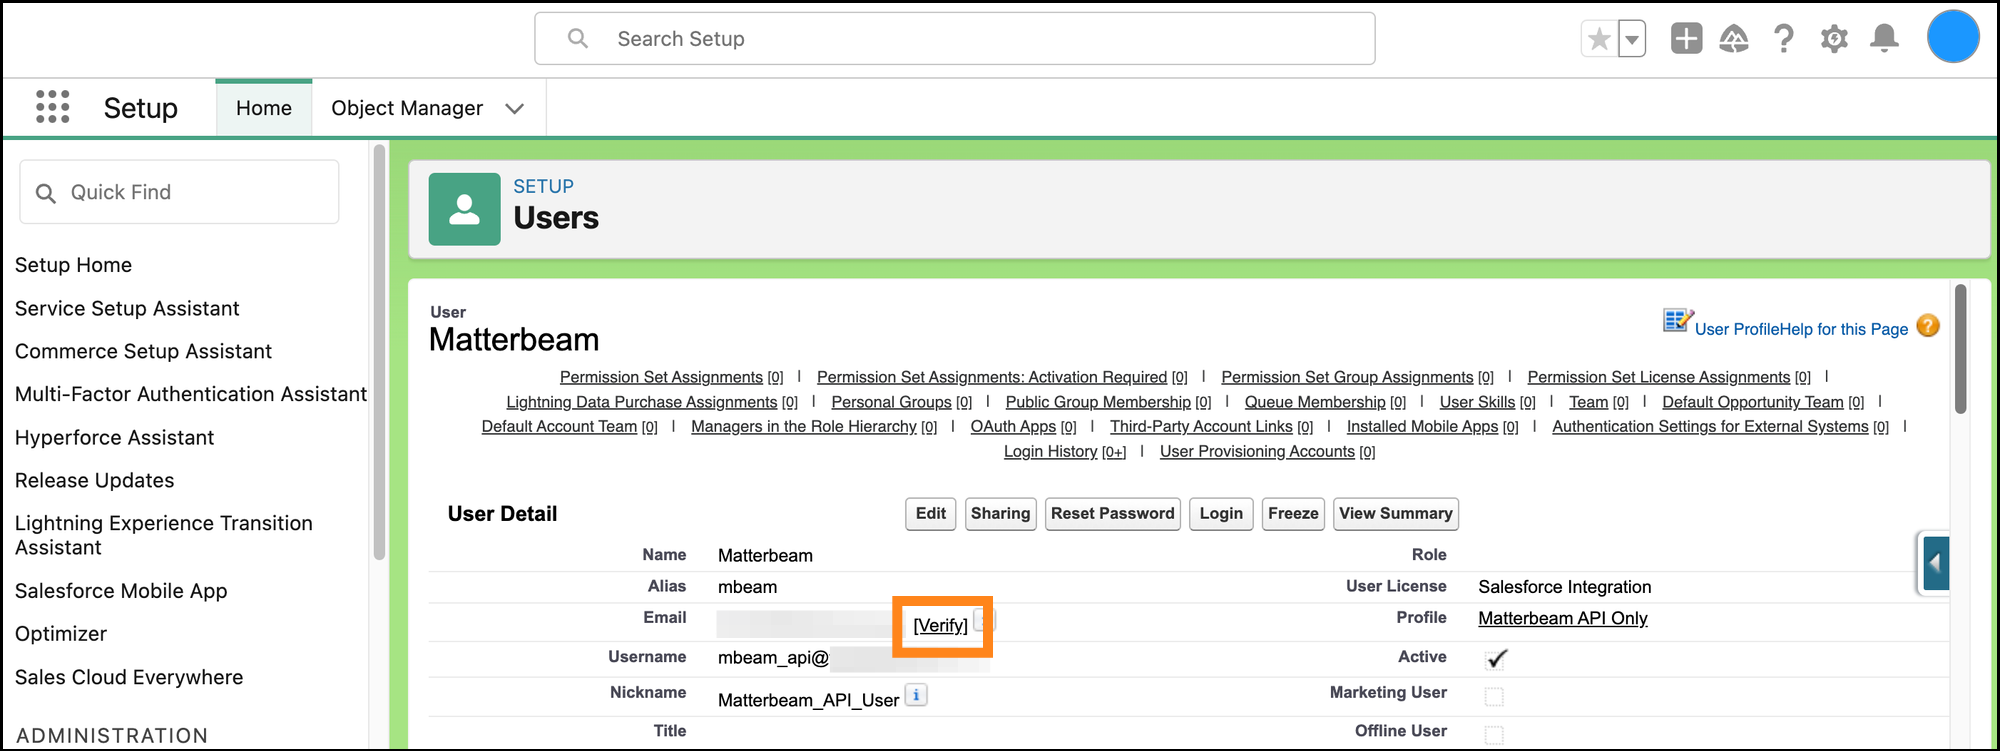Click the user detail pane scrollbar
This screenshot has height=751, width=2000.
coord(1961,349)
